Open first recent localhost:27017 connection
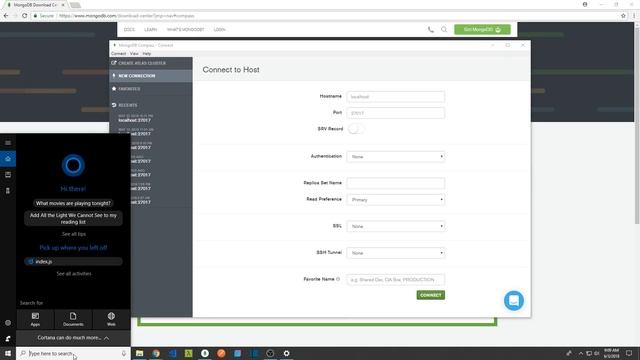Viewport: 640px width, 360px height. 136,118
